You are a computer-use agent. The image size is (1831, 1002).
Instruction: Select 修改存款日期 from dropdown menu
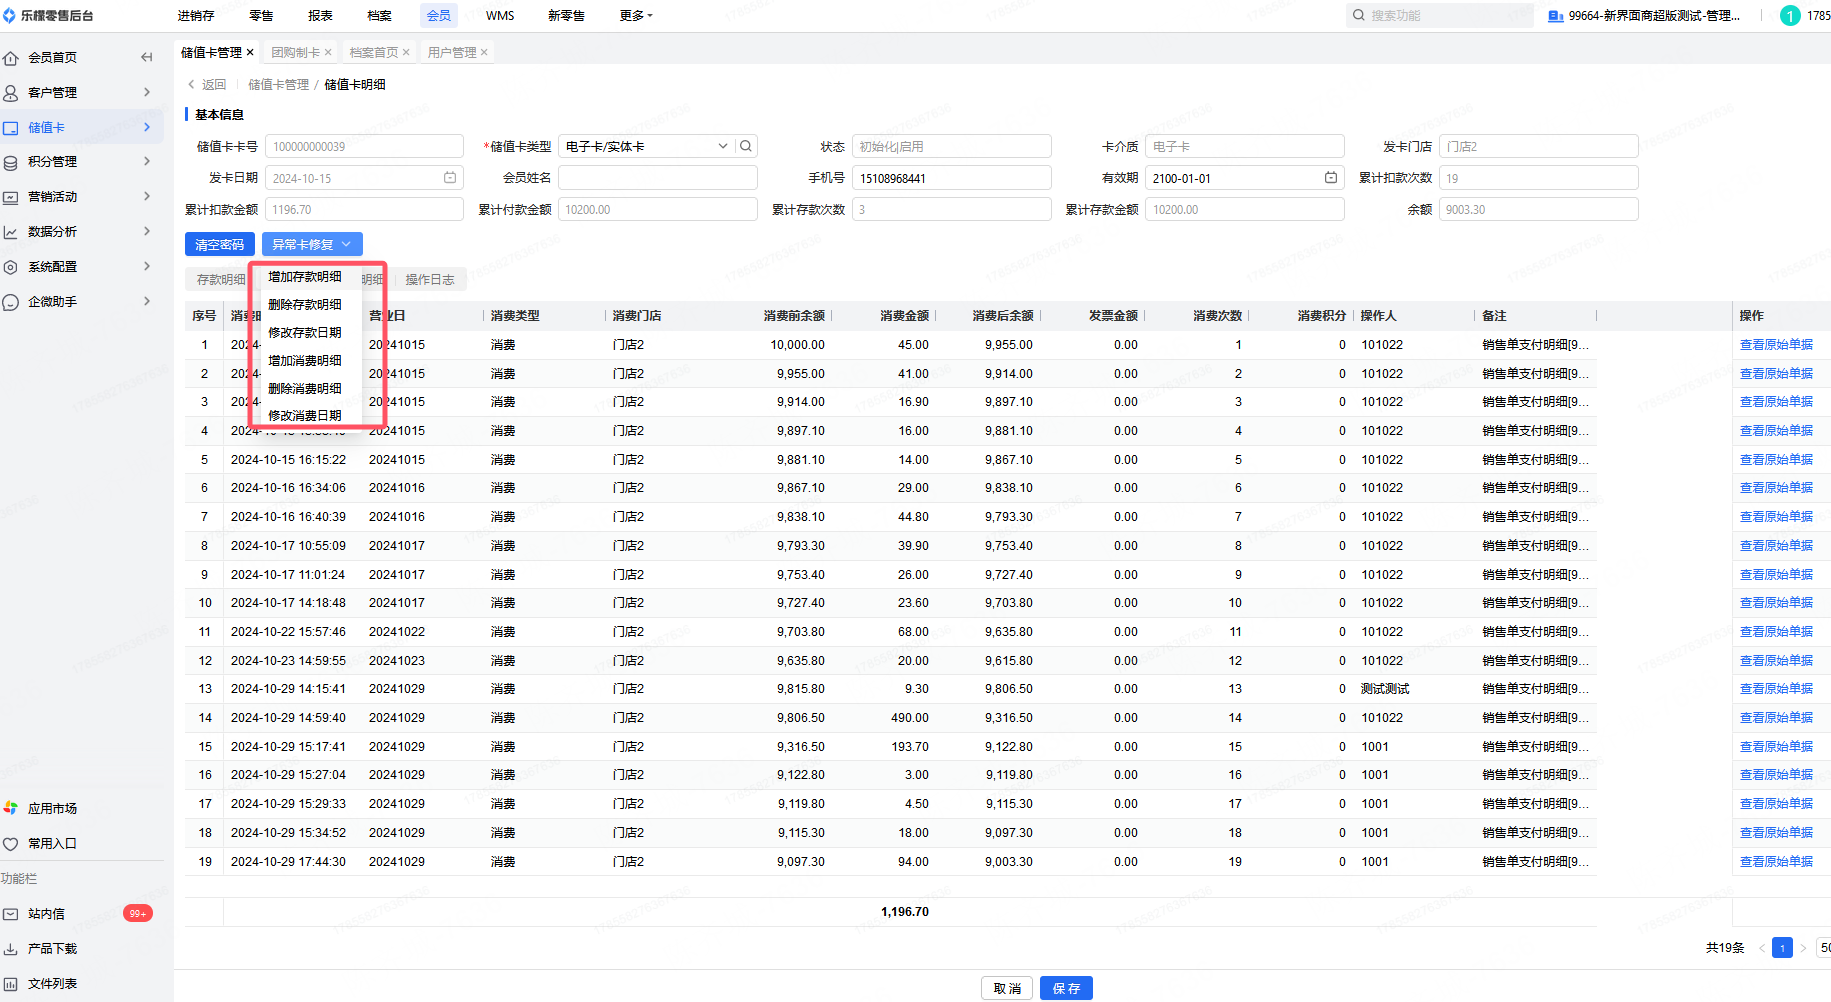click(x=305, y=333)
